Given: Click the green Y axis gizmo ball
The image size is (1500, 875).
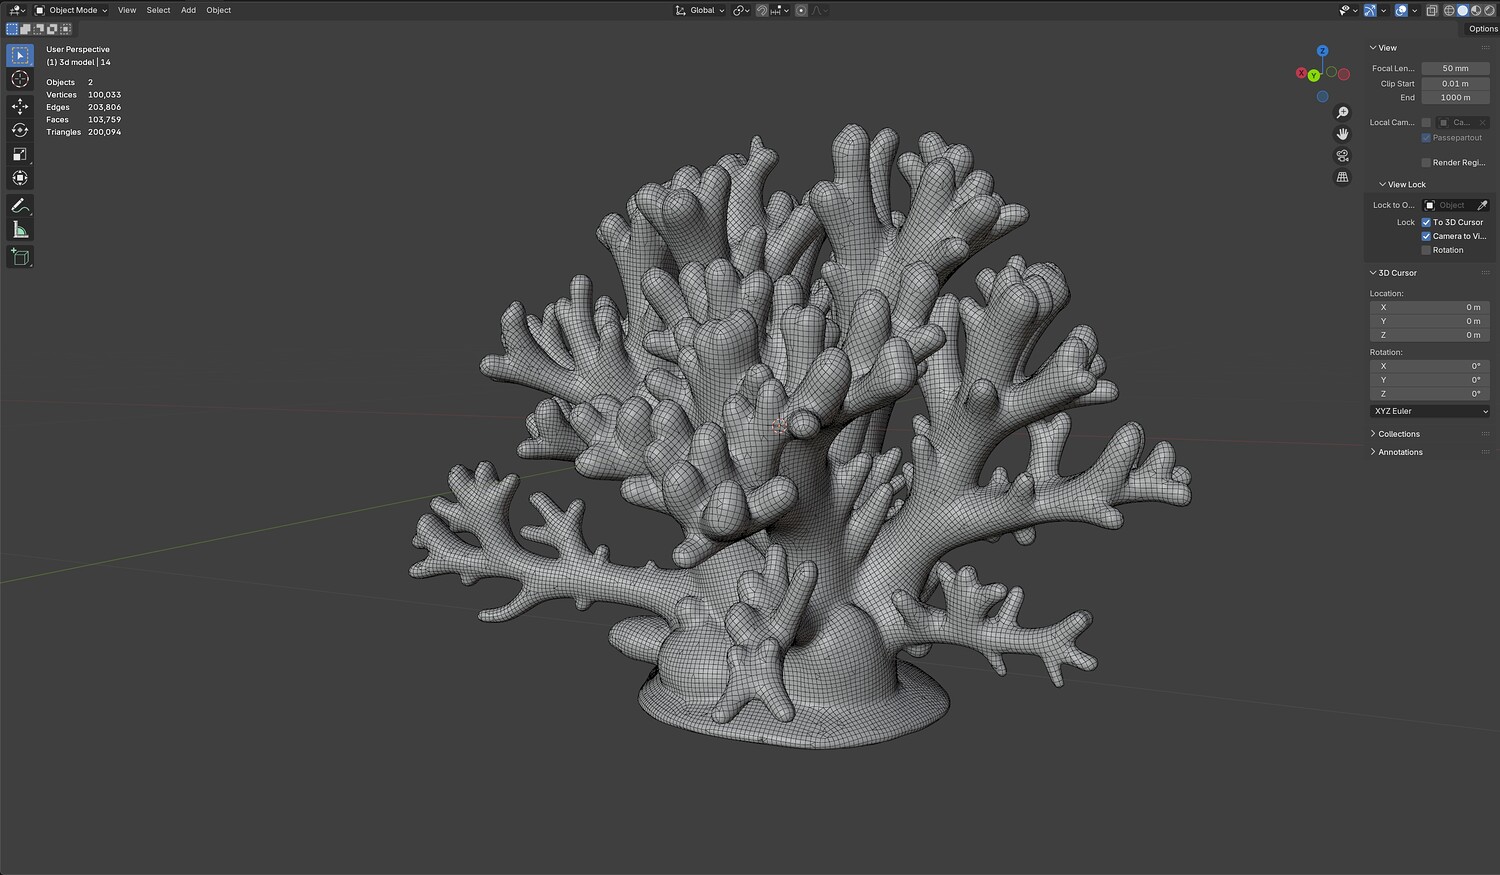Looking at the screenshot, I should tap(1314, 76).
